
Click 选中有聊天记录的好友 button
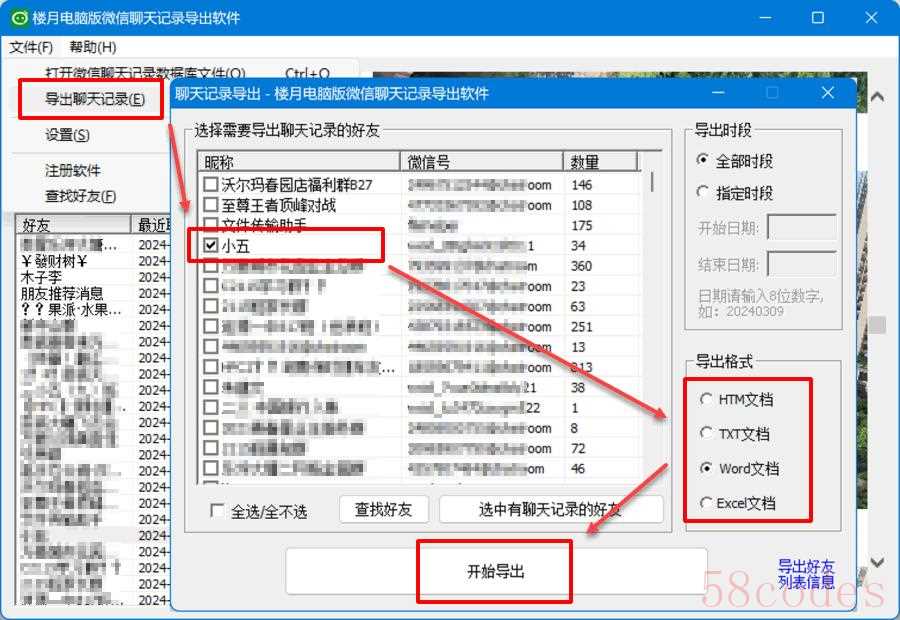[550, 510]
